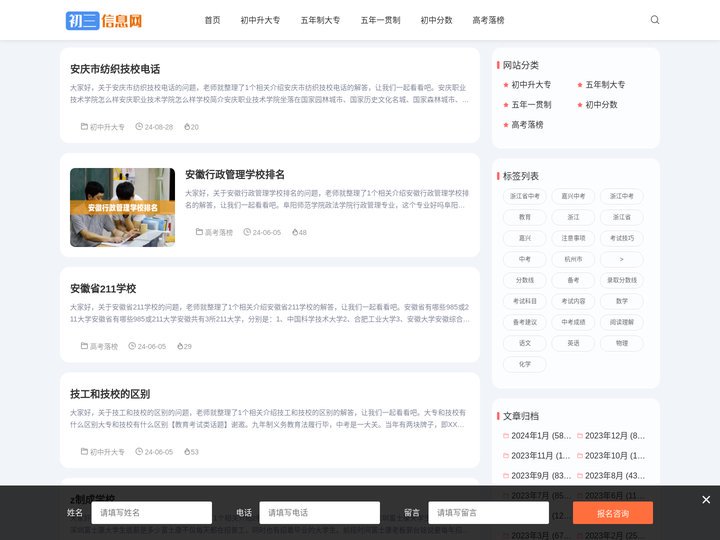This screenshot has height=540, width=720.
Task: Focus the 请填写电话 phone field
Action: coord(320,513)
